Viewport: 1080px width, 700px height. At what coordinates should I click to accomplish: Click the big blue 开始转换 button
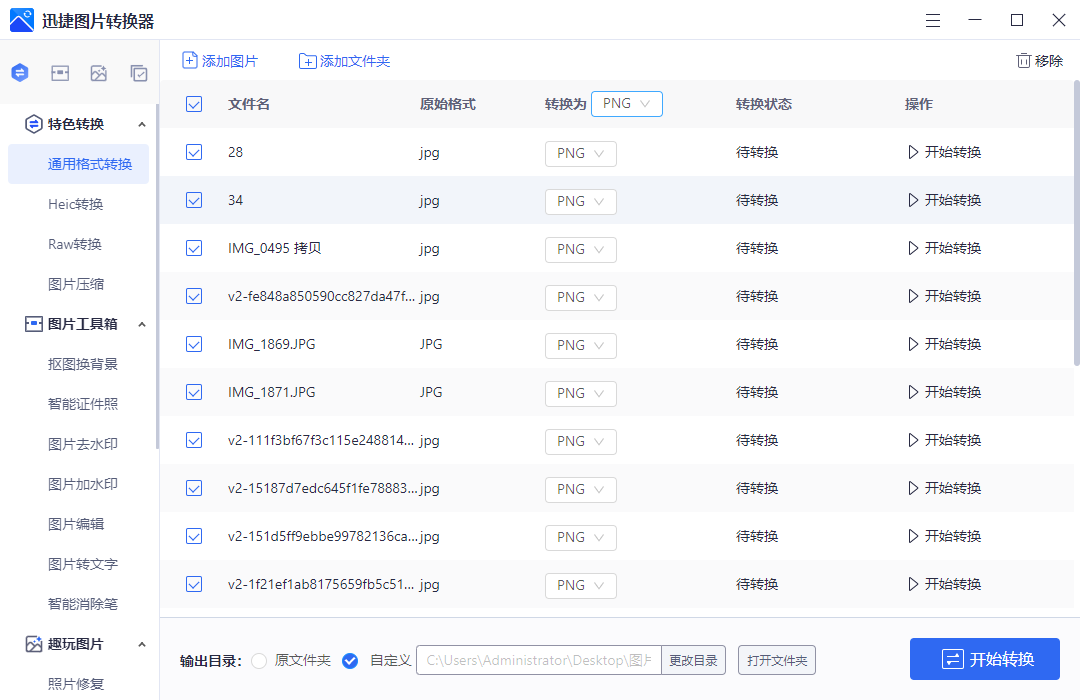click(984, 659)
